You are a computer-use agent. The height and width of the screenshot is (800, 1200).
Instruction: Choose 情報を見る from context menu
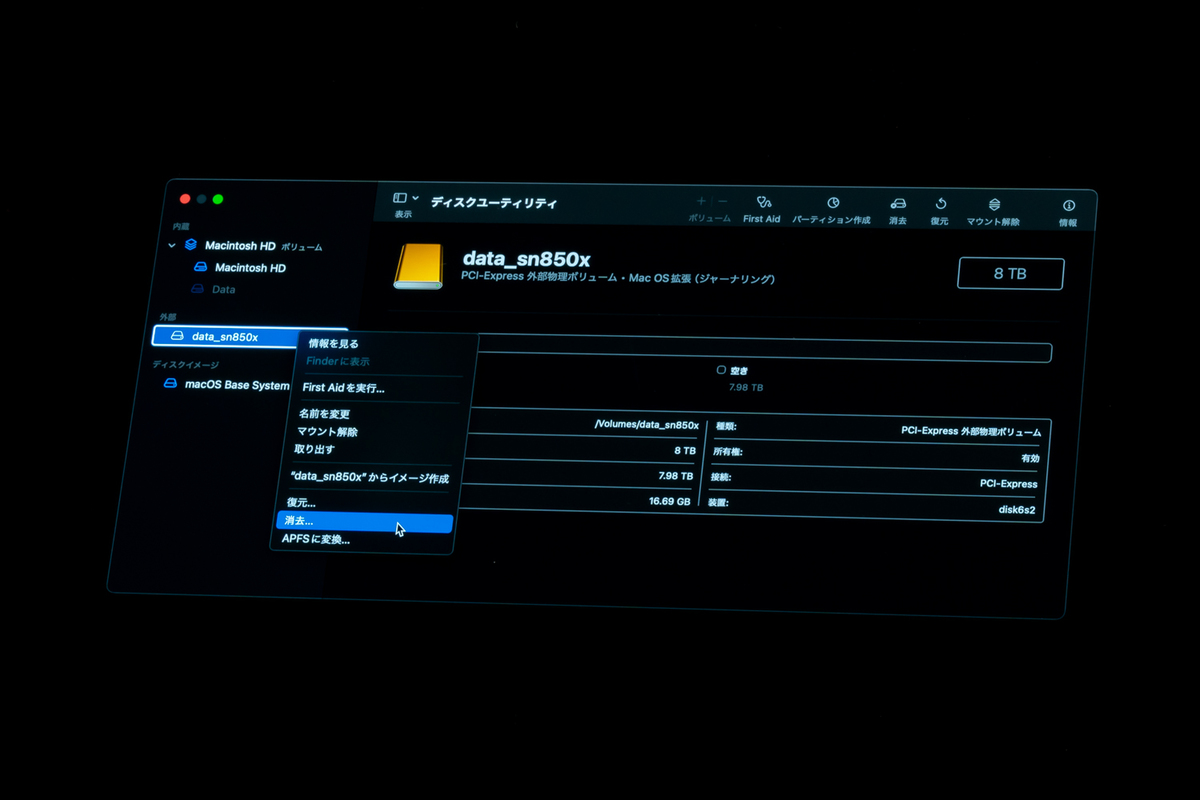click(x=334, y=343)
